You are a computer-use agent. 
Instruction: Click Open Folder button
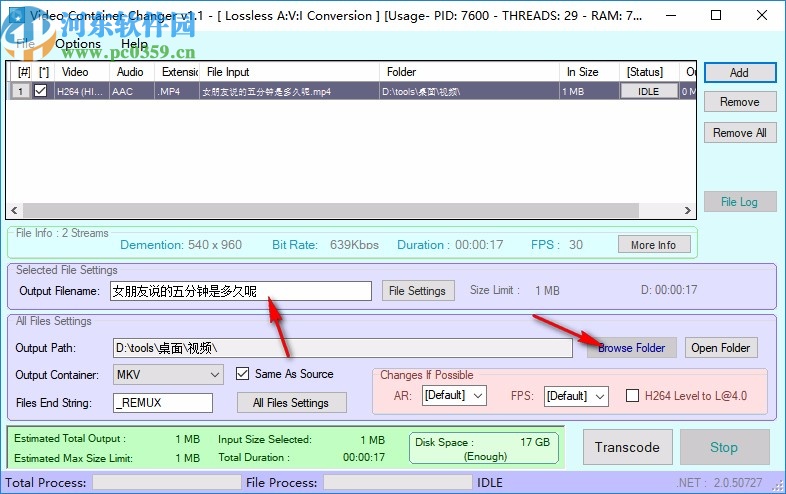(720, 348)
